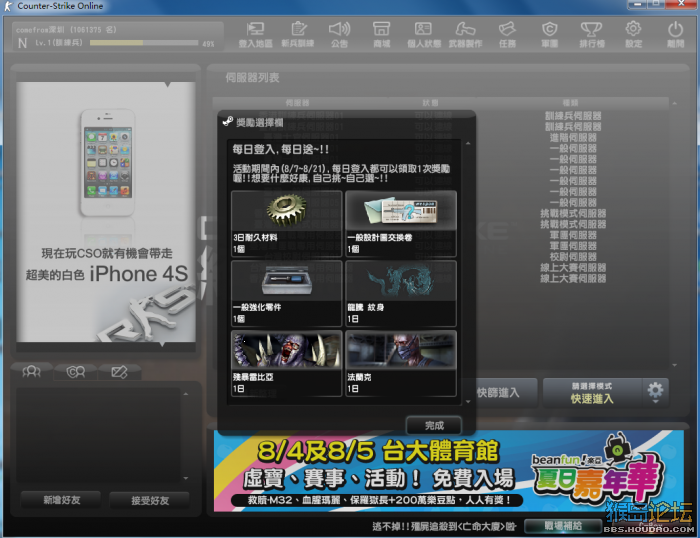Click the 快速進入 quick join button
This screenshot has width=700, height=538.
coord(592,393)
